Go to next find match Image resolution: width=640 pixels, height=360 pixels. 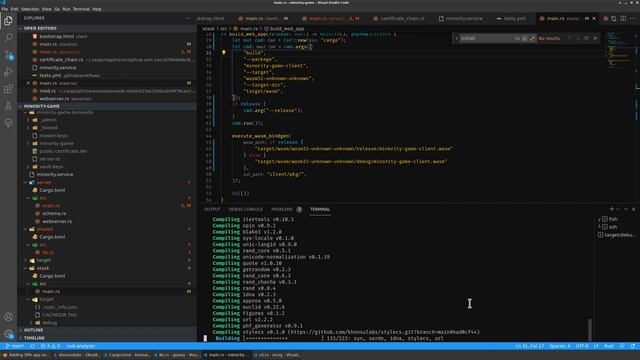pyautogui.click(x=578, y=38)
